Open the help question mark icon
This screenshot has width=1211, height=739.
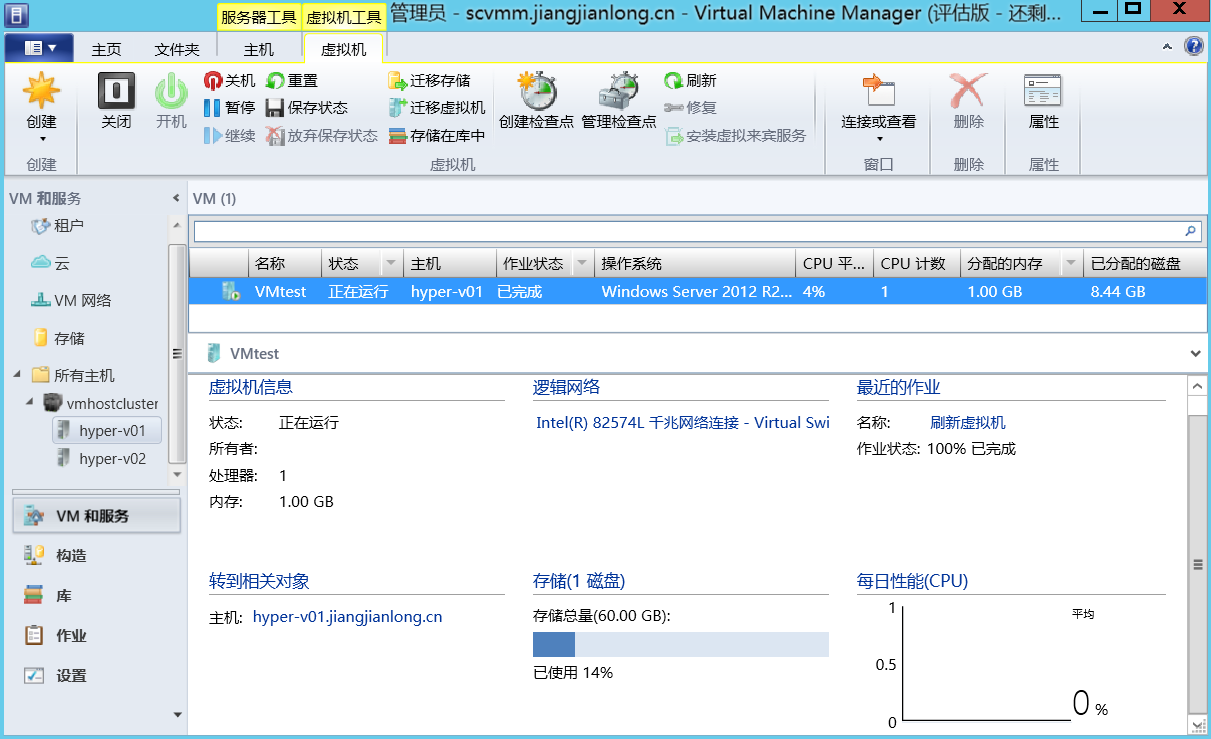tap(1193, 46)
